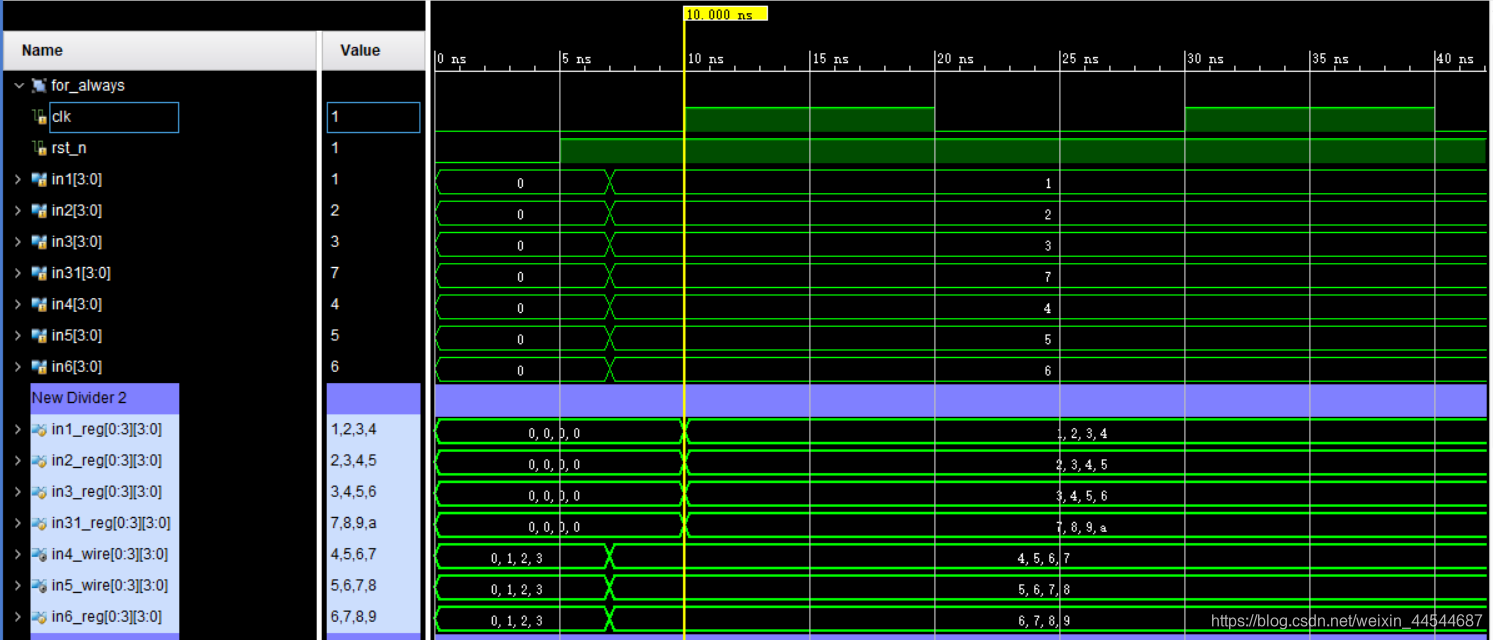Expand the in3[3:0] signal bus
This screenshot has height=640, width=1493.
(18, 242)
